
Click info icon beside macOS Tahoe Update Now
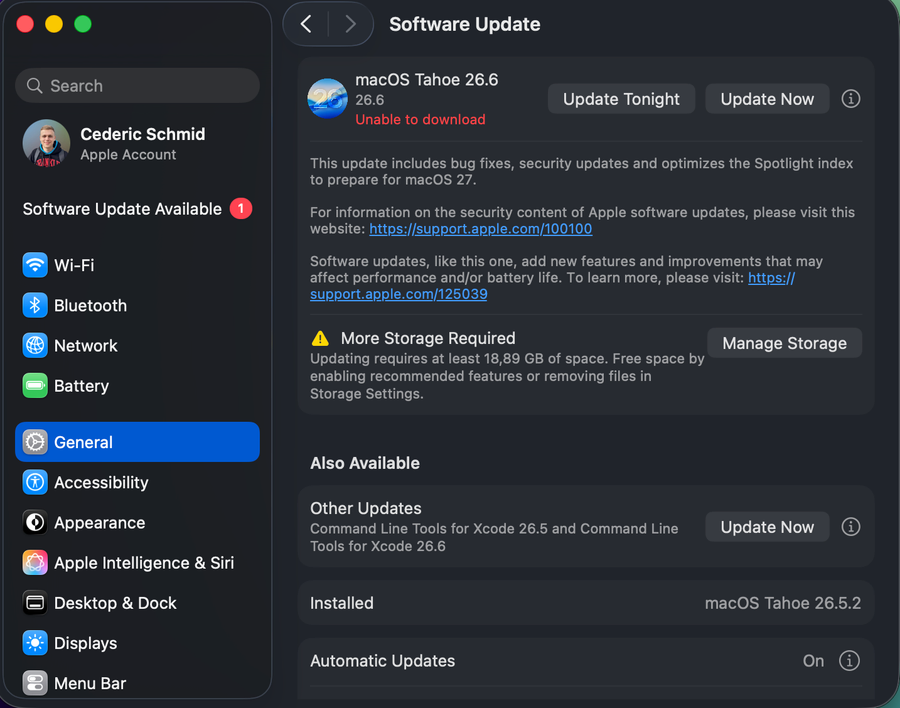click(851, 99)
